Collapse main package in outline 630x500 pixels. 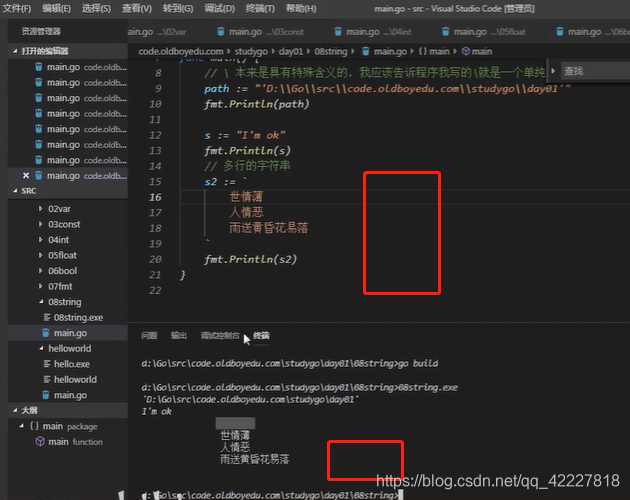[21, 426]
